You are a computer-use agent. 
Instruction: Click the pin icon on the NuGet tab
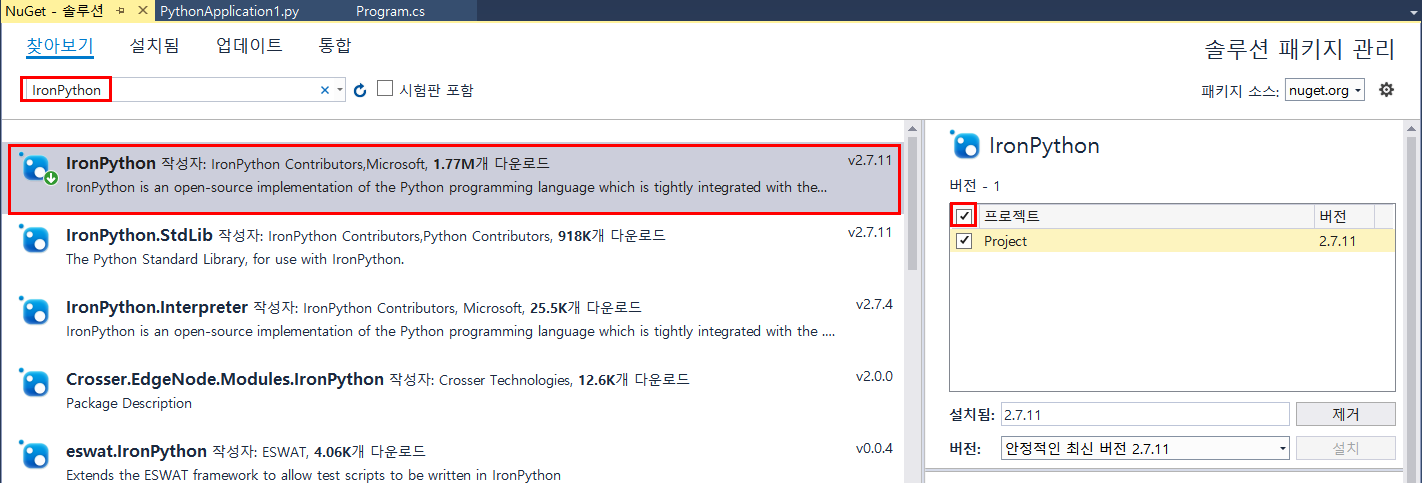coord(120,10)
